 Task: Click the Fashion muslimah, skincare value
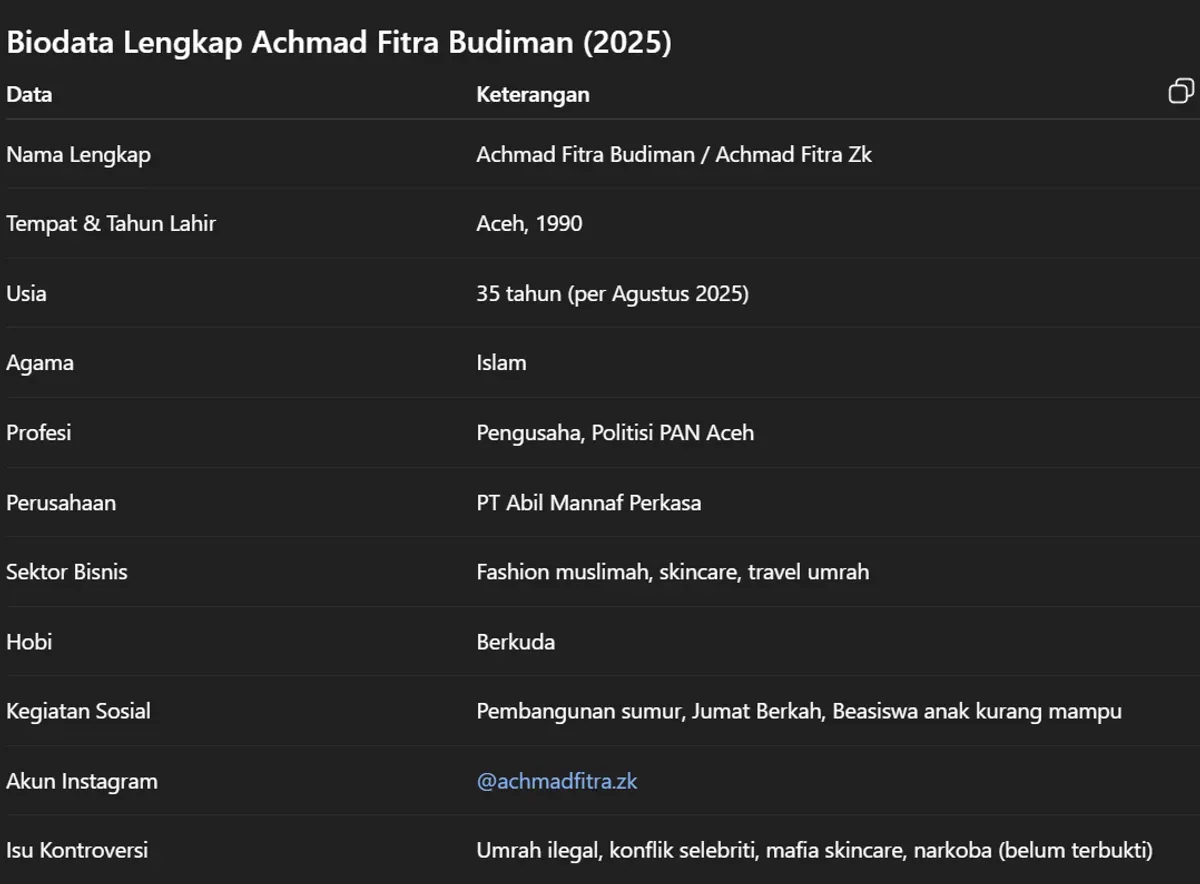coord(673,572)
